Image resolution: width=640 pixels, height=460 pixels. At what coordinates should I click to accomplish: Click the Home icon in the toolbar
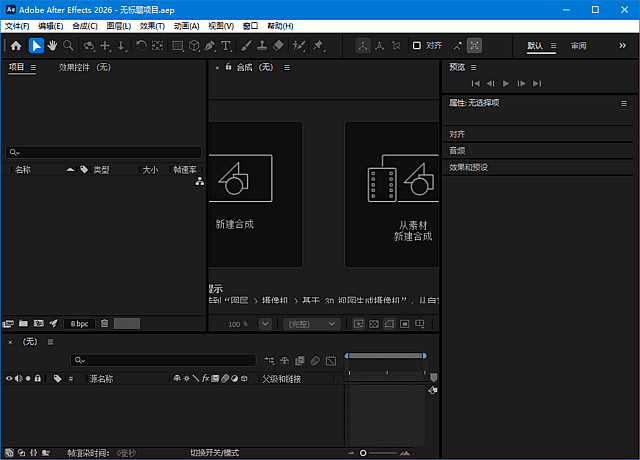(x=16, y=46)
